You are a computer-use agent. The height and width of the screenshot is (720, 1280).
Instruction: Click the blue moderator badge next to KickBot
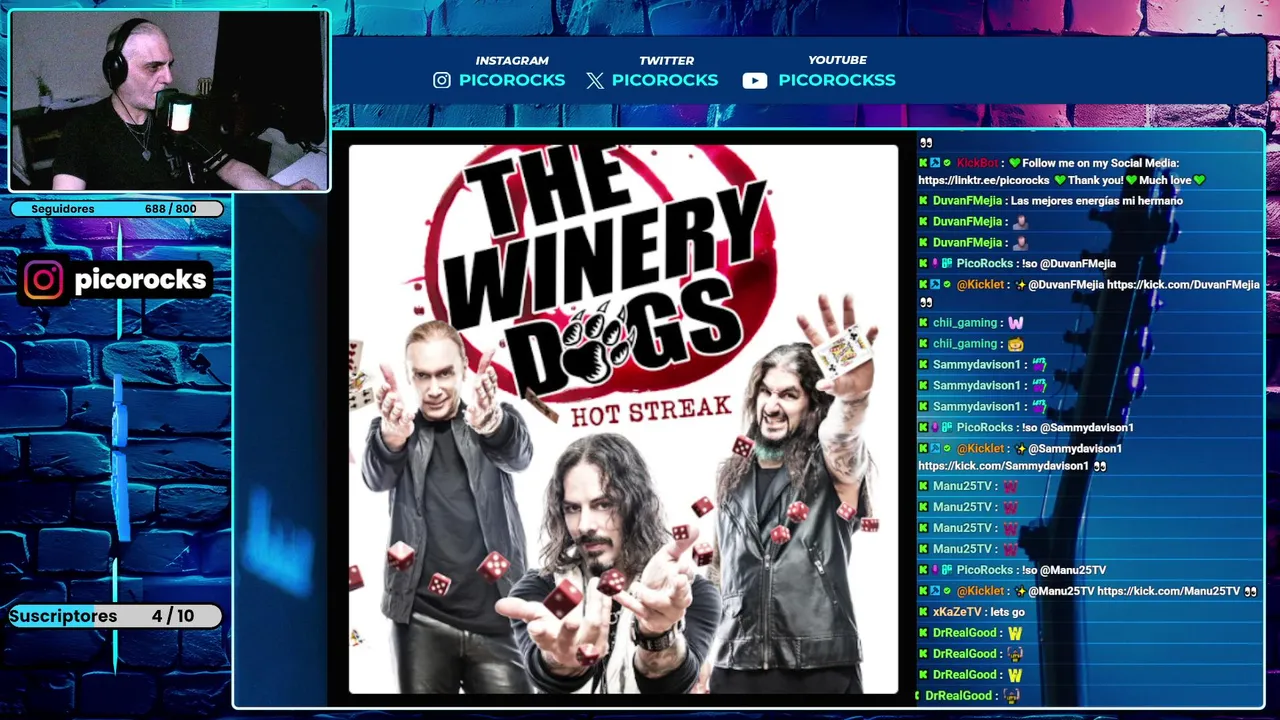pyautogui.click(x=935, y=163)
